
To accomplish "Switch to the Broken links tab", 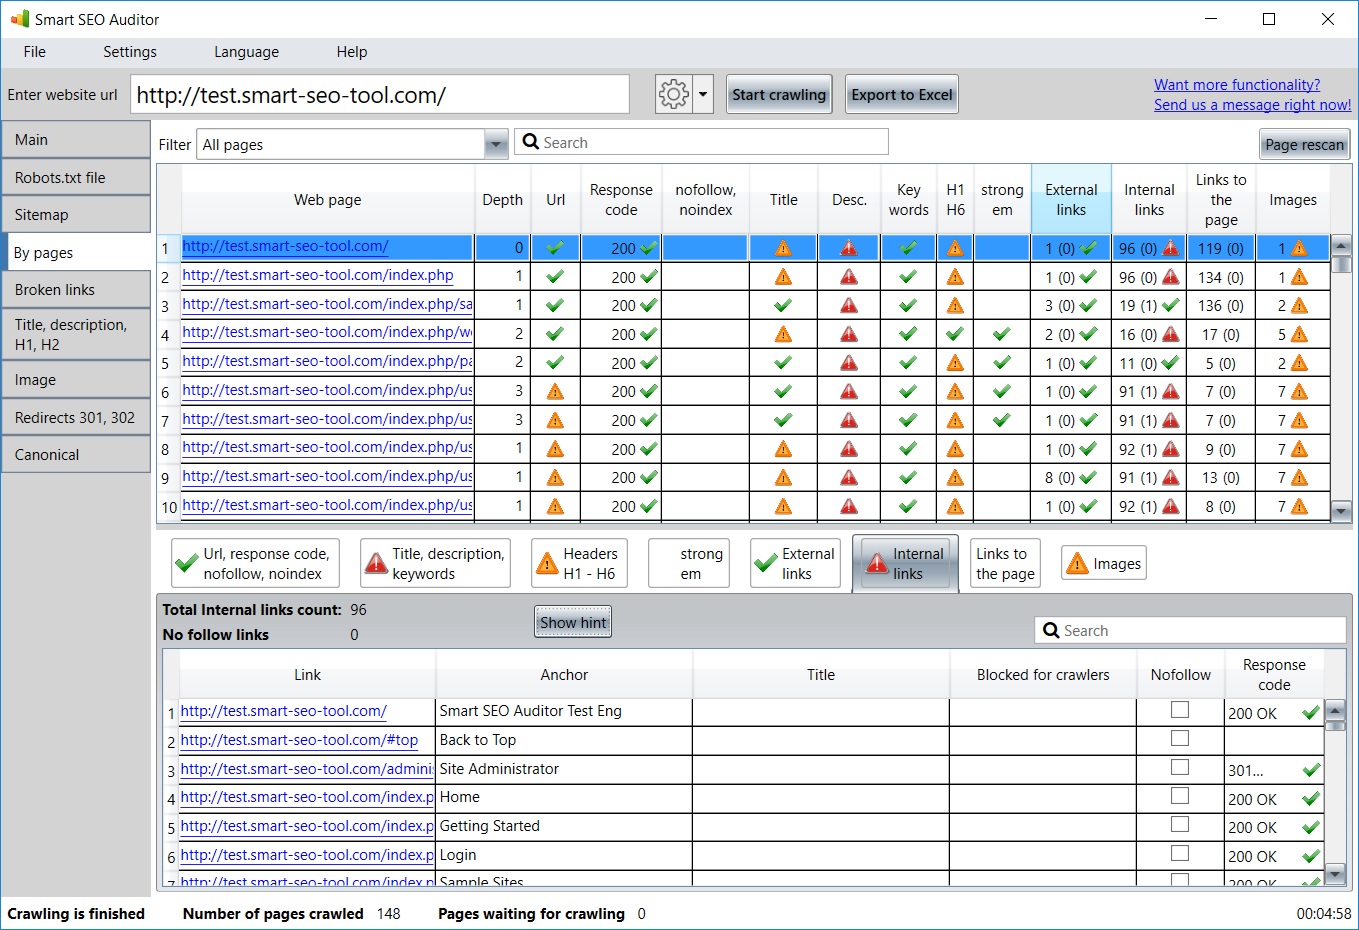I will [x=76, y=290].
